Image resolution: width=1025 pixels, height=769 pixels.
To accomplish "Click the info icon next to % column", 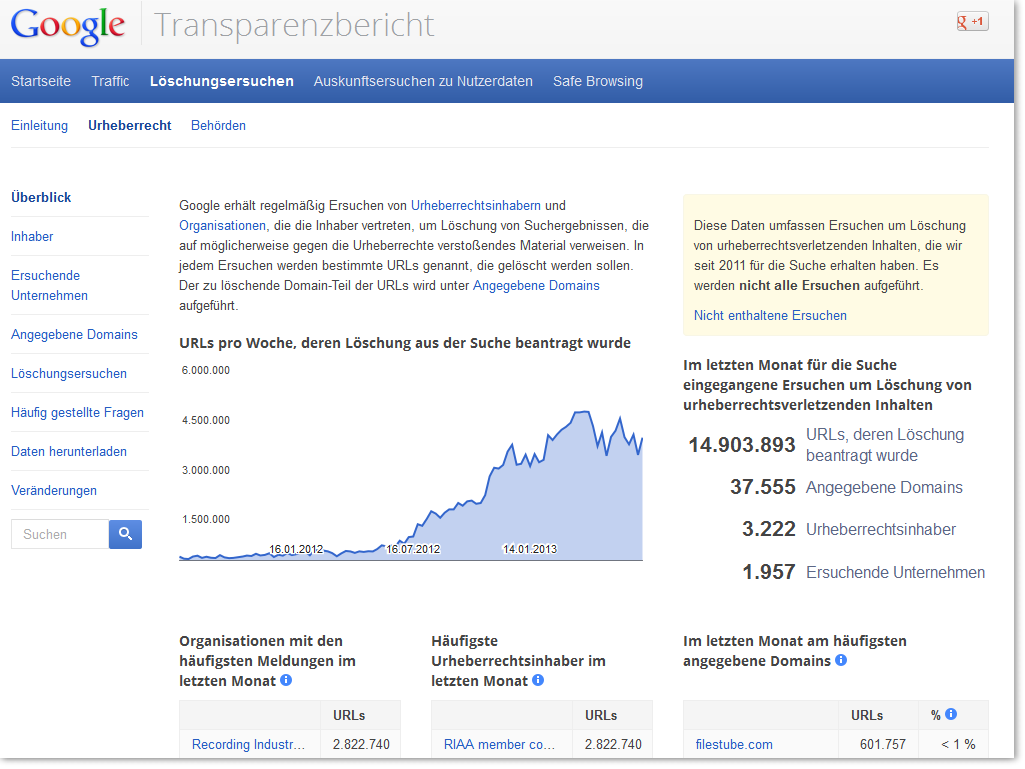I will pos(951,714).
